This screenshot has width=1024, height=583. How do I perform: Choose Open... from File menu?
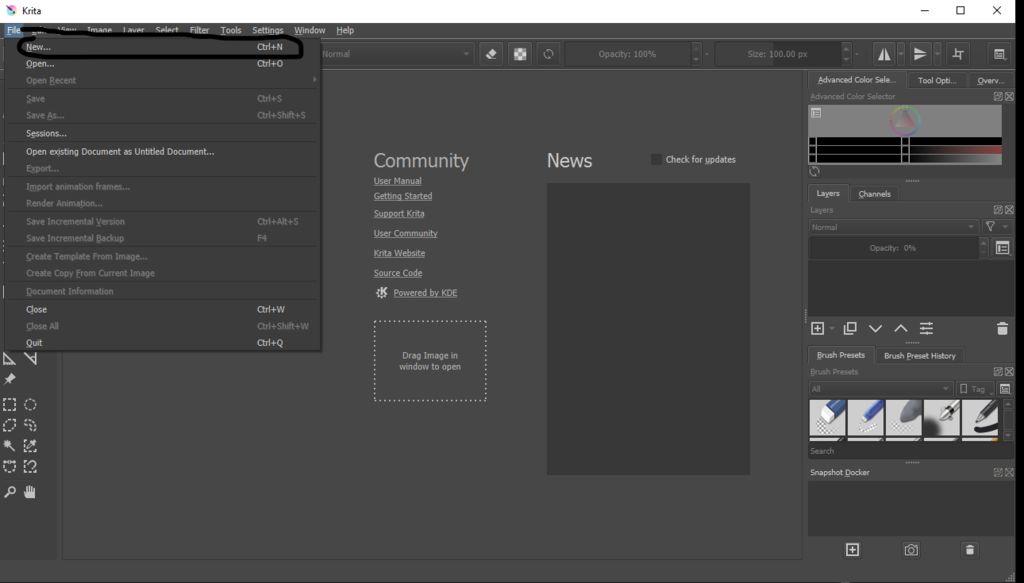click(x=161, y=64)
